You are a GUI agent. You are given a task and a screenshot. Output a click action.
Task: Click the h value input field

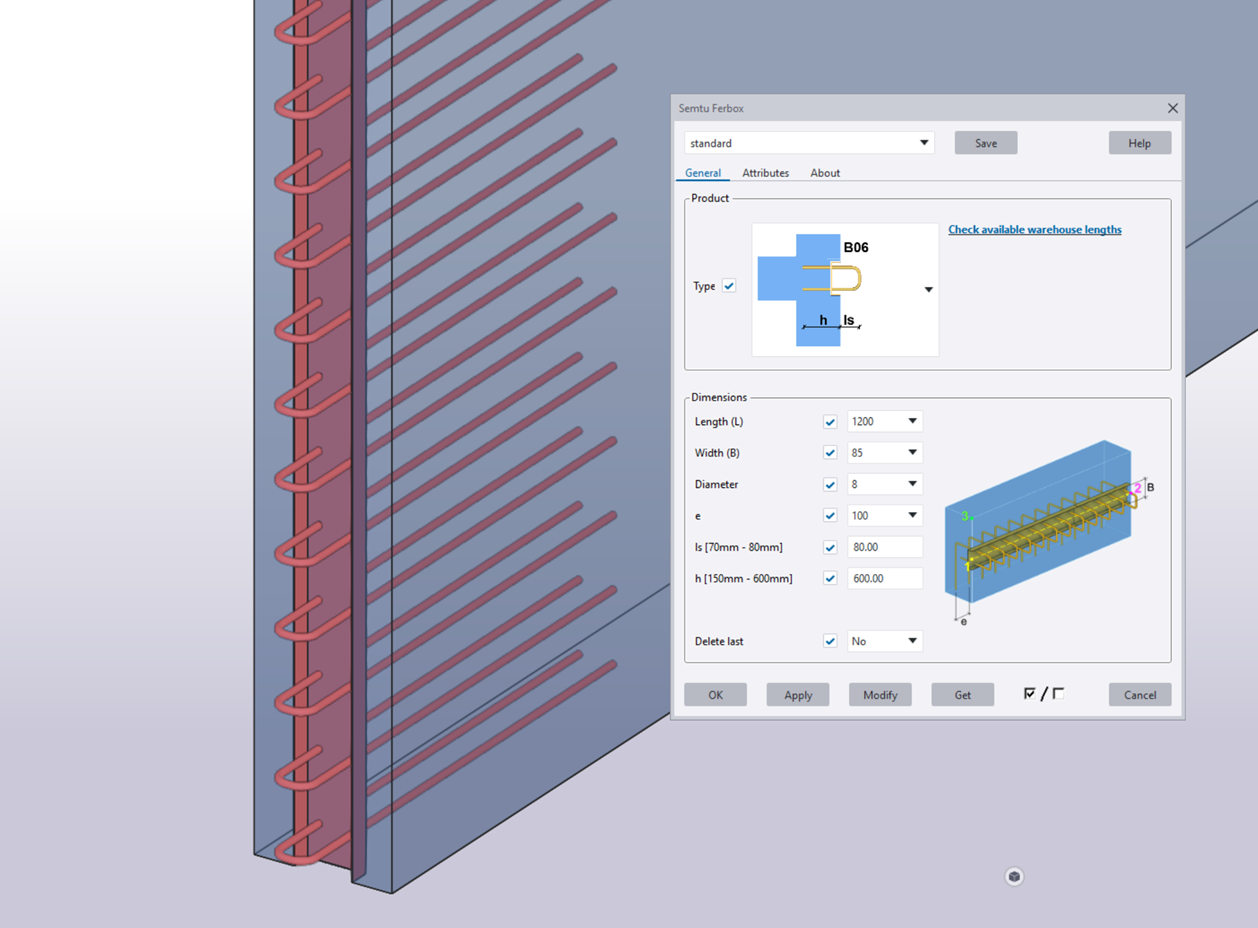(884, 579)
